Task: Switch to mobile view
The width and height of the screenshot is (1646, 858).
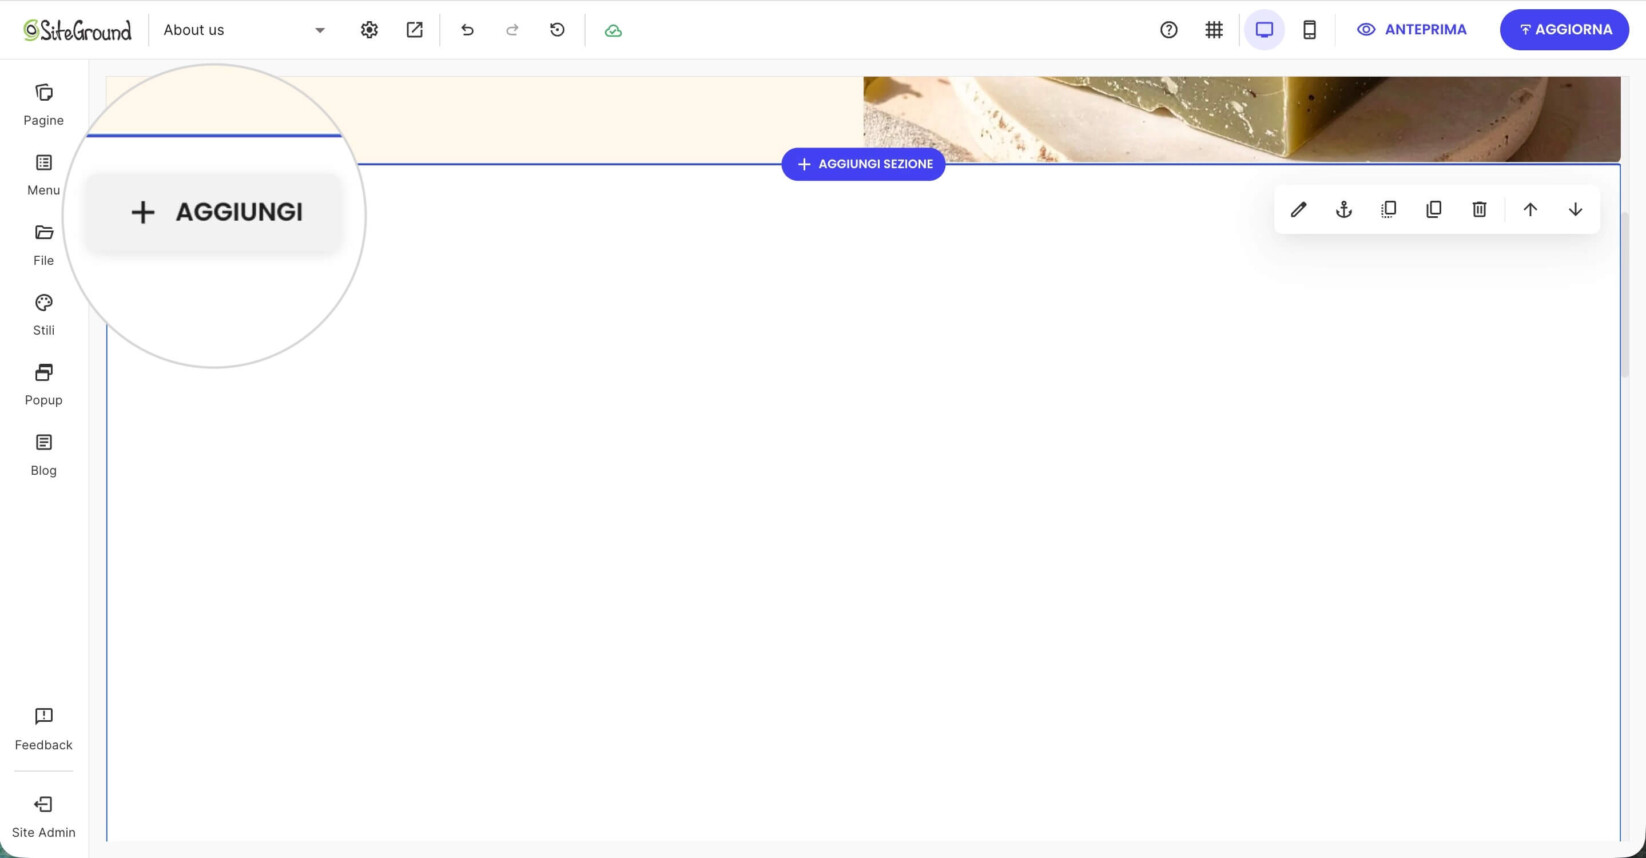Action: [x=1309, y=30]
